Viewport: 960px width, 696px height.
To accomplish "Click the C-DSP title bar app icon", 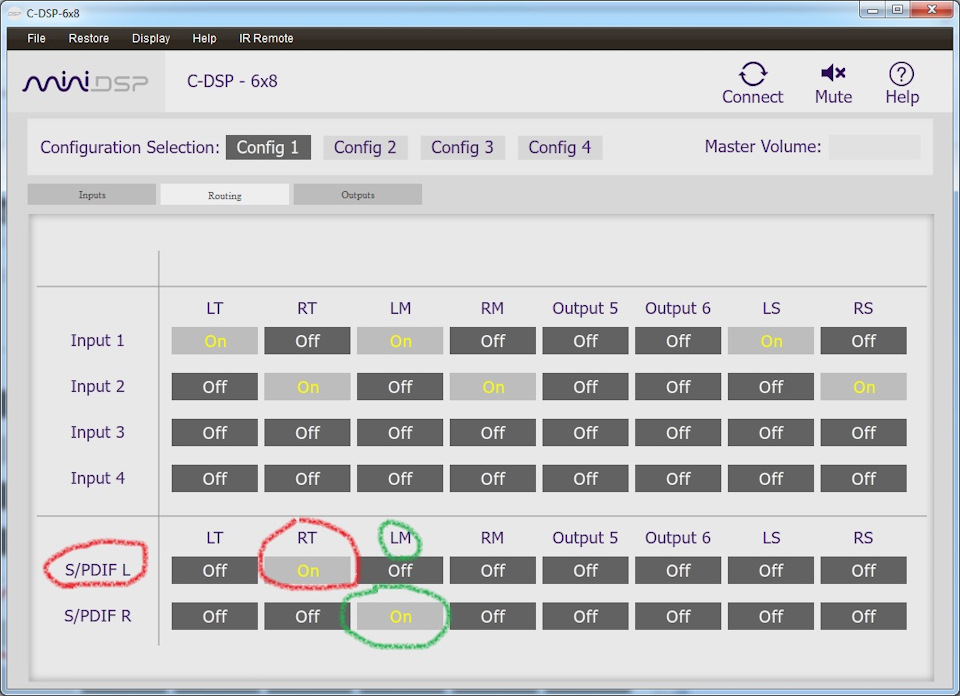I will tap(14, 13).
